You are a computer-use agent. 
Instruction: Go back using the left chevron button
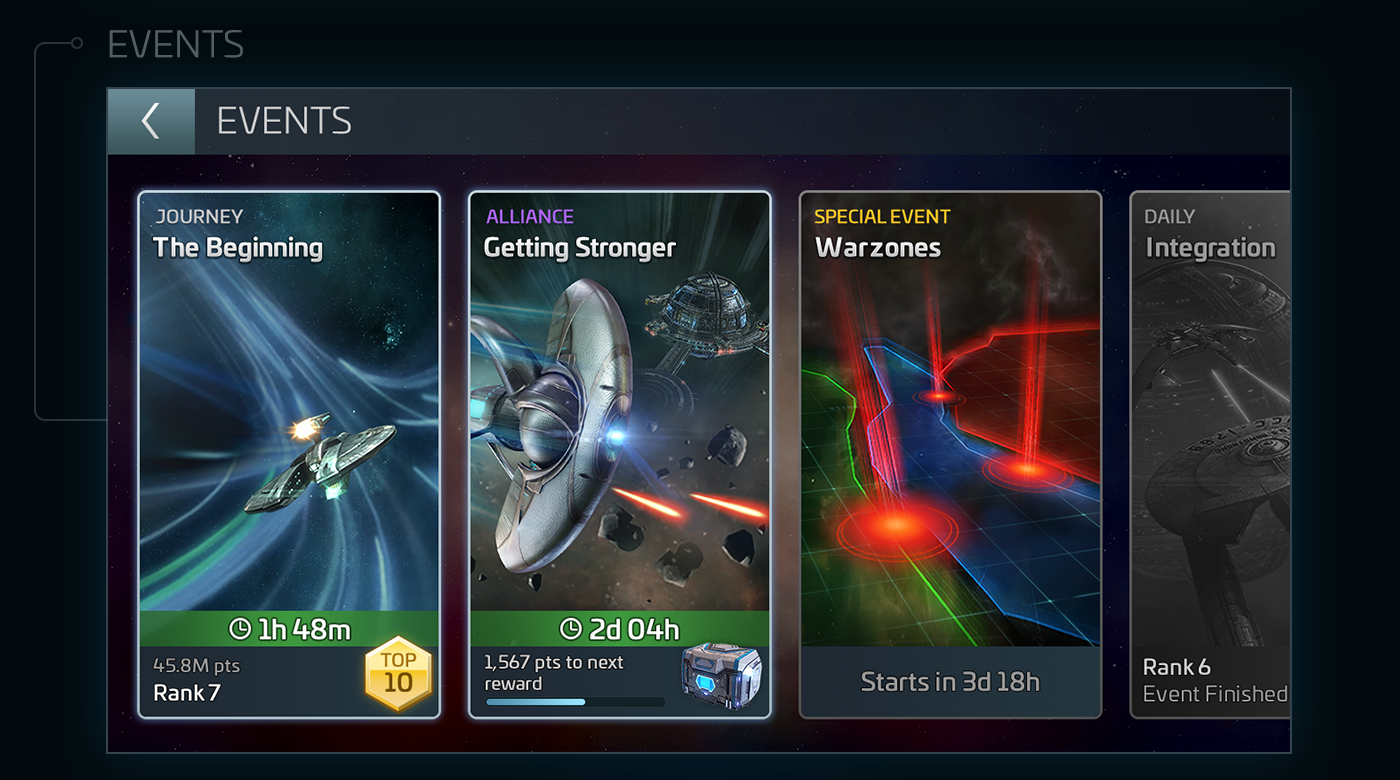151,121
